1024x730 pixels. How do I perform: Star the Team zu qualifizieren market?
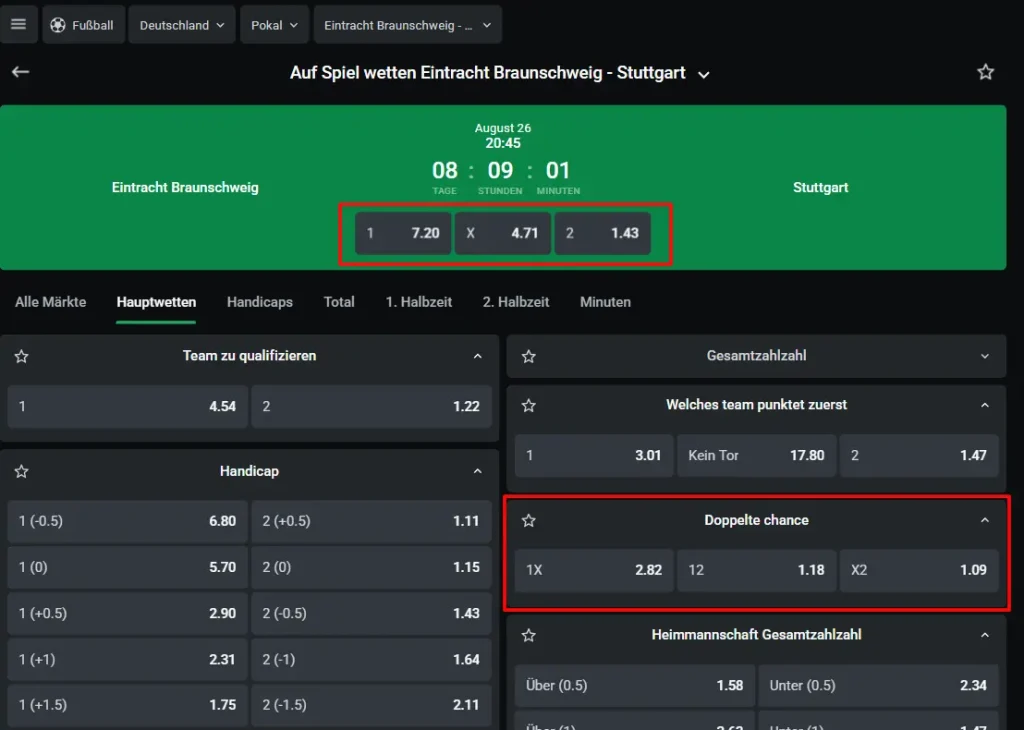22,357
